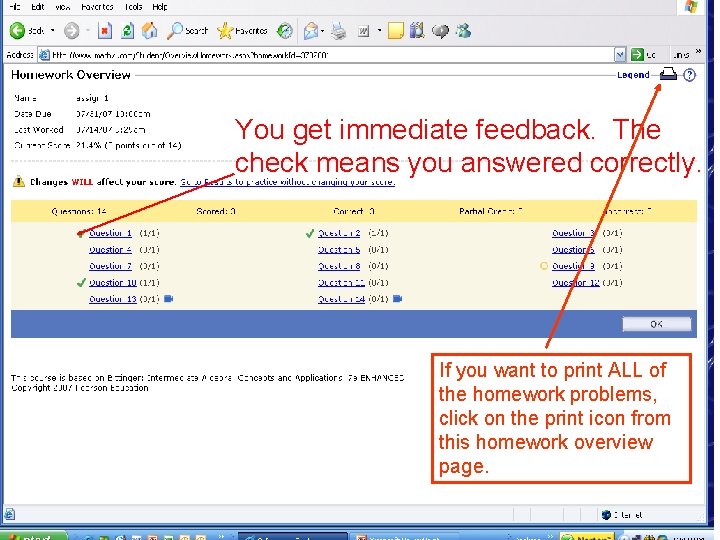Open Question 14 link
720x540 pixels.
pyautogui.click(x=341, y=299)
